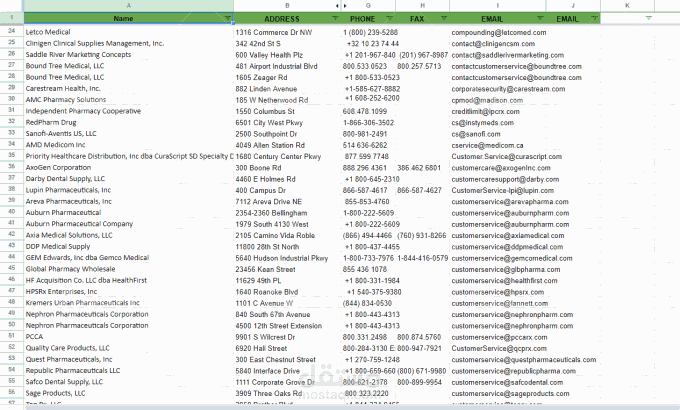Screen dimensions: 680x410
Task: Click Clinigen Clinical Supplies Management, Inc. cell
Action: [x=129, y=43]
